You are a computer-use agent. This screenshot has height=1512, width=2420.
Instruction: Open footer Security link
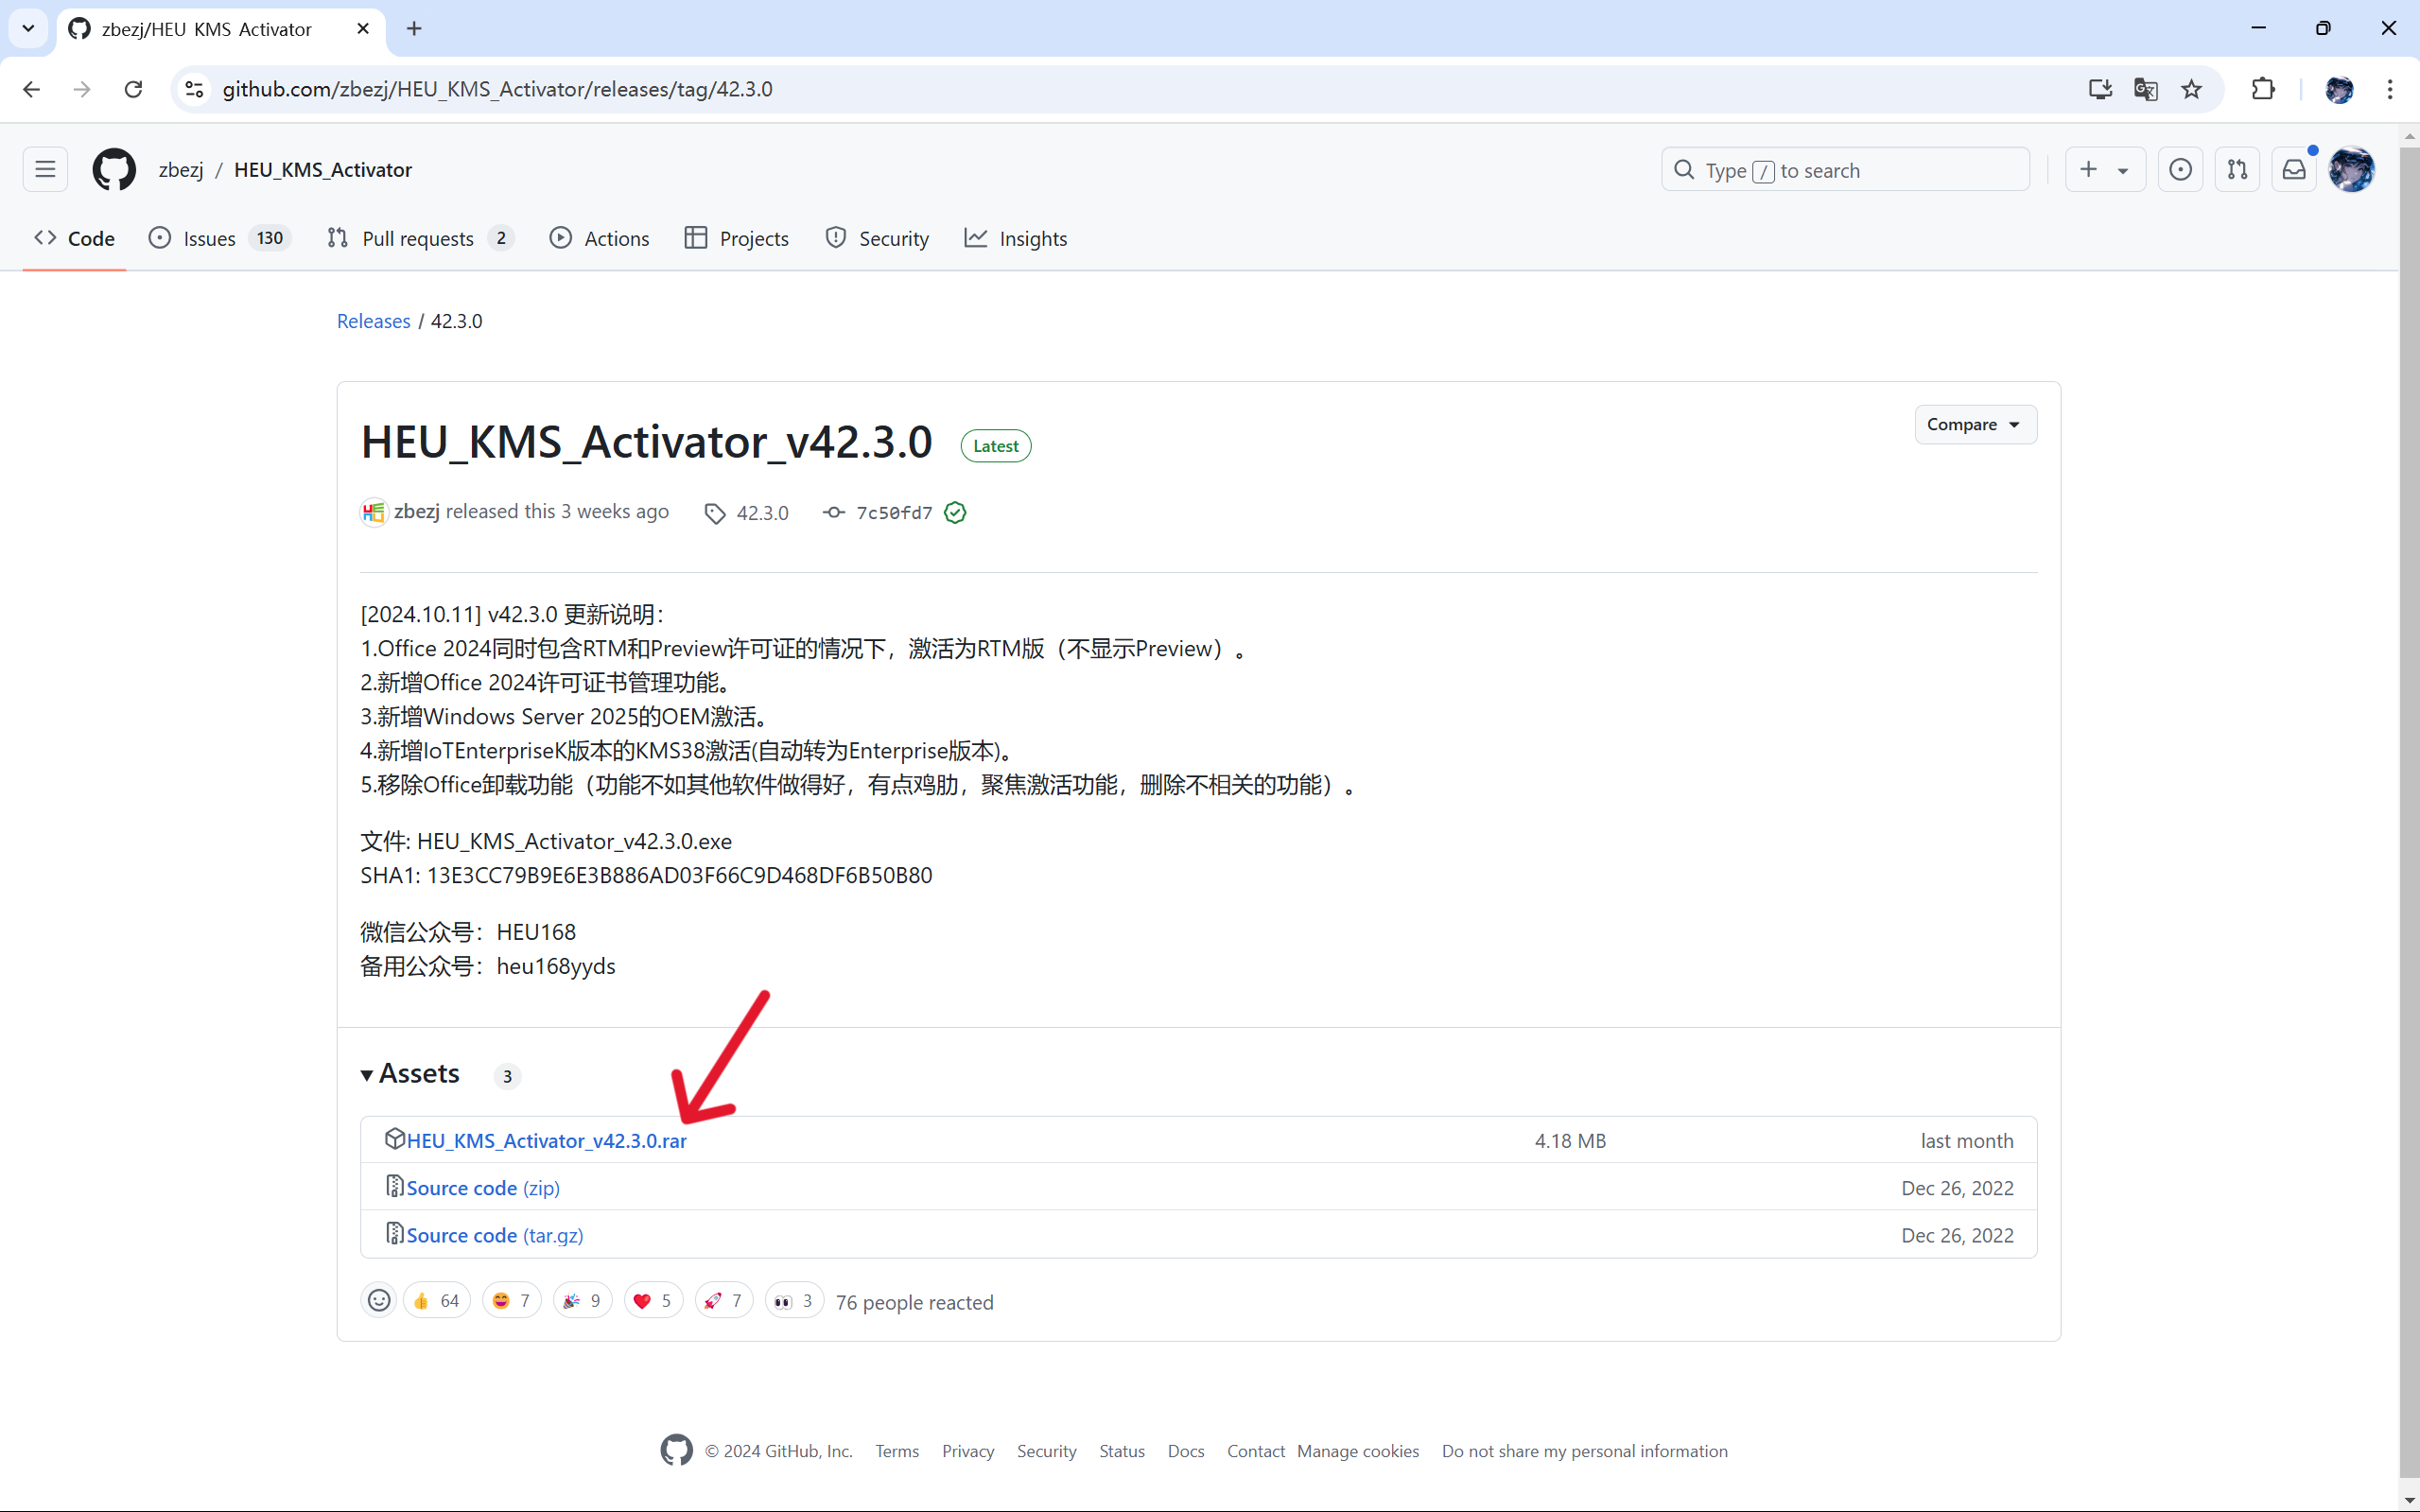click(1047, 1451)
